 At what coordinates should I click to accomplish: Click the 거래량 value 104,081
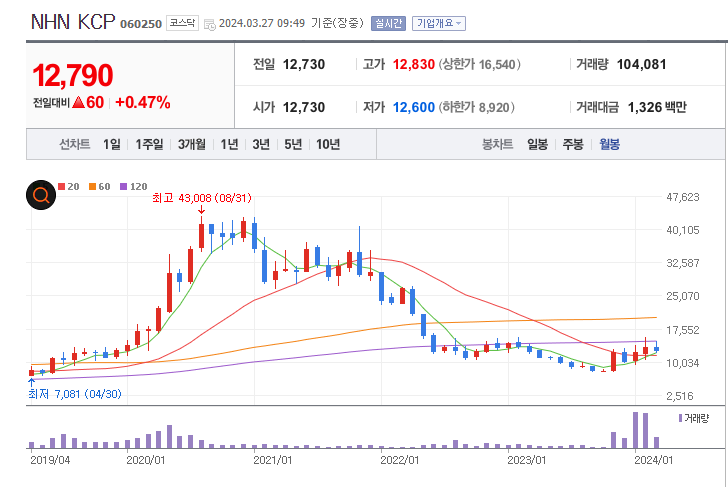tap(641, 65)
